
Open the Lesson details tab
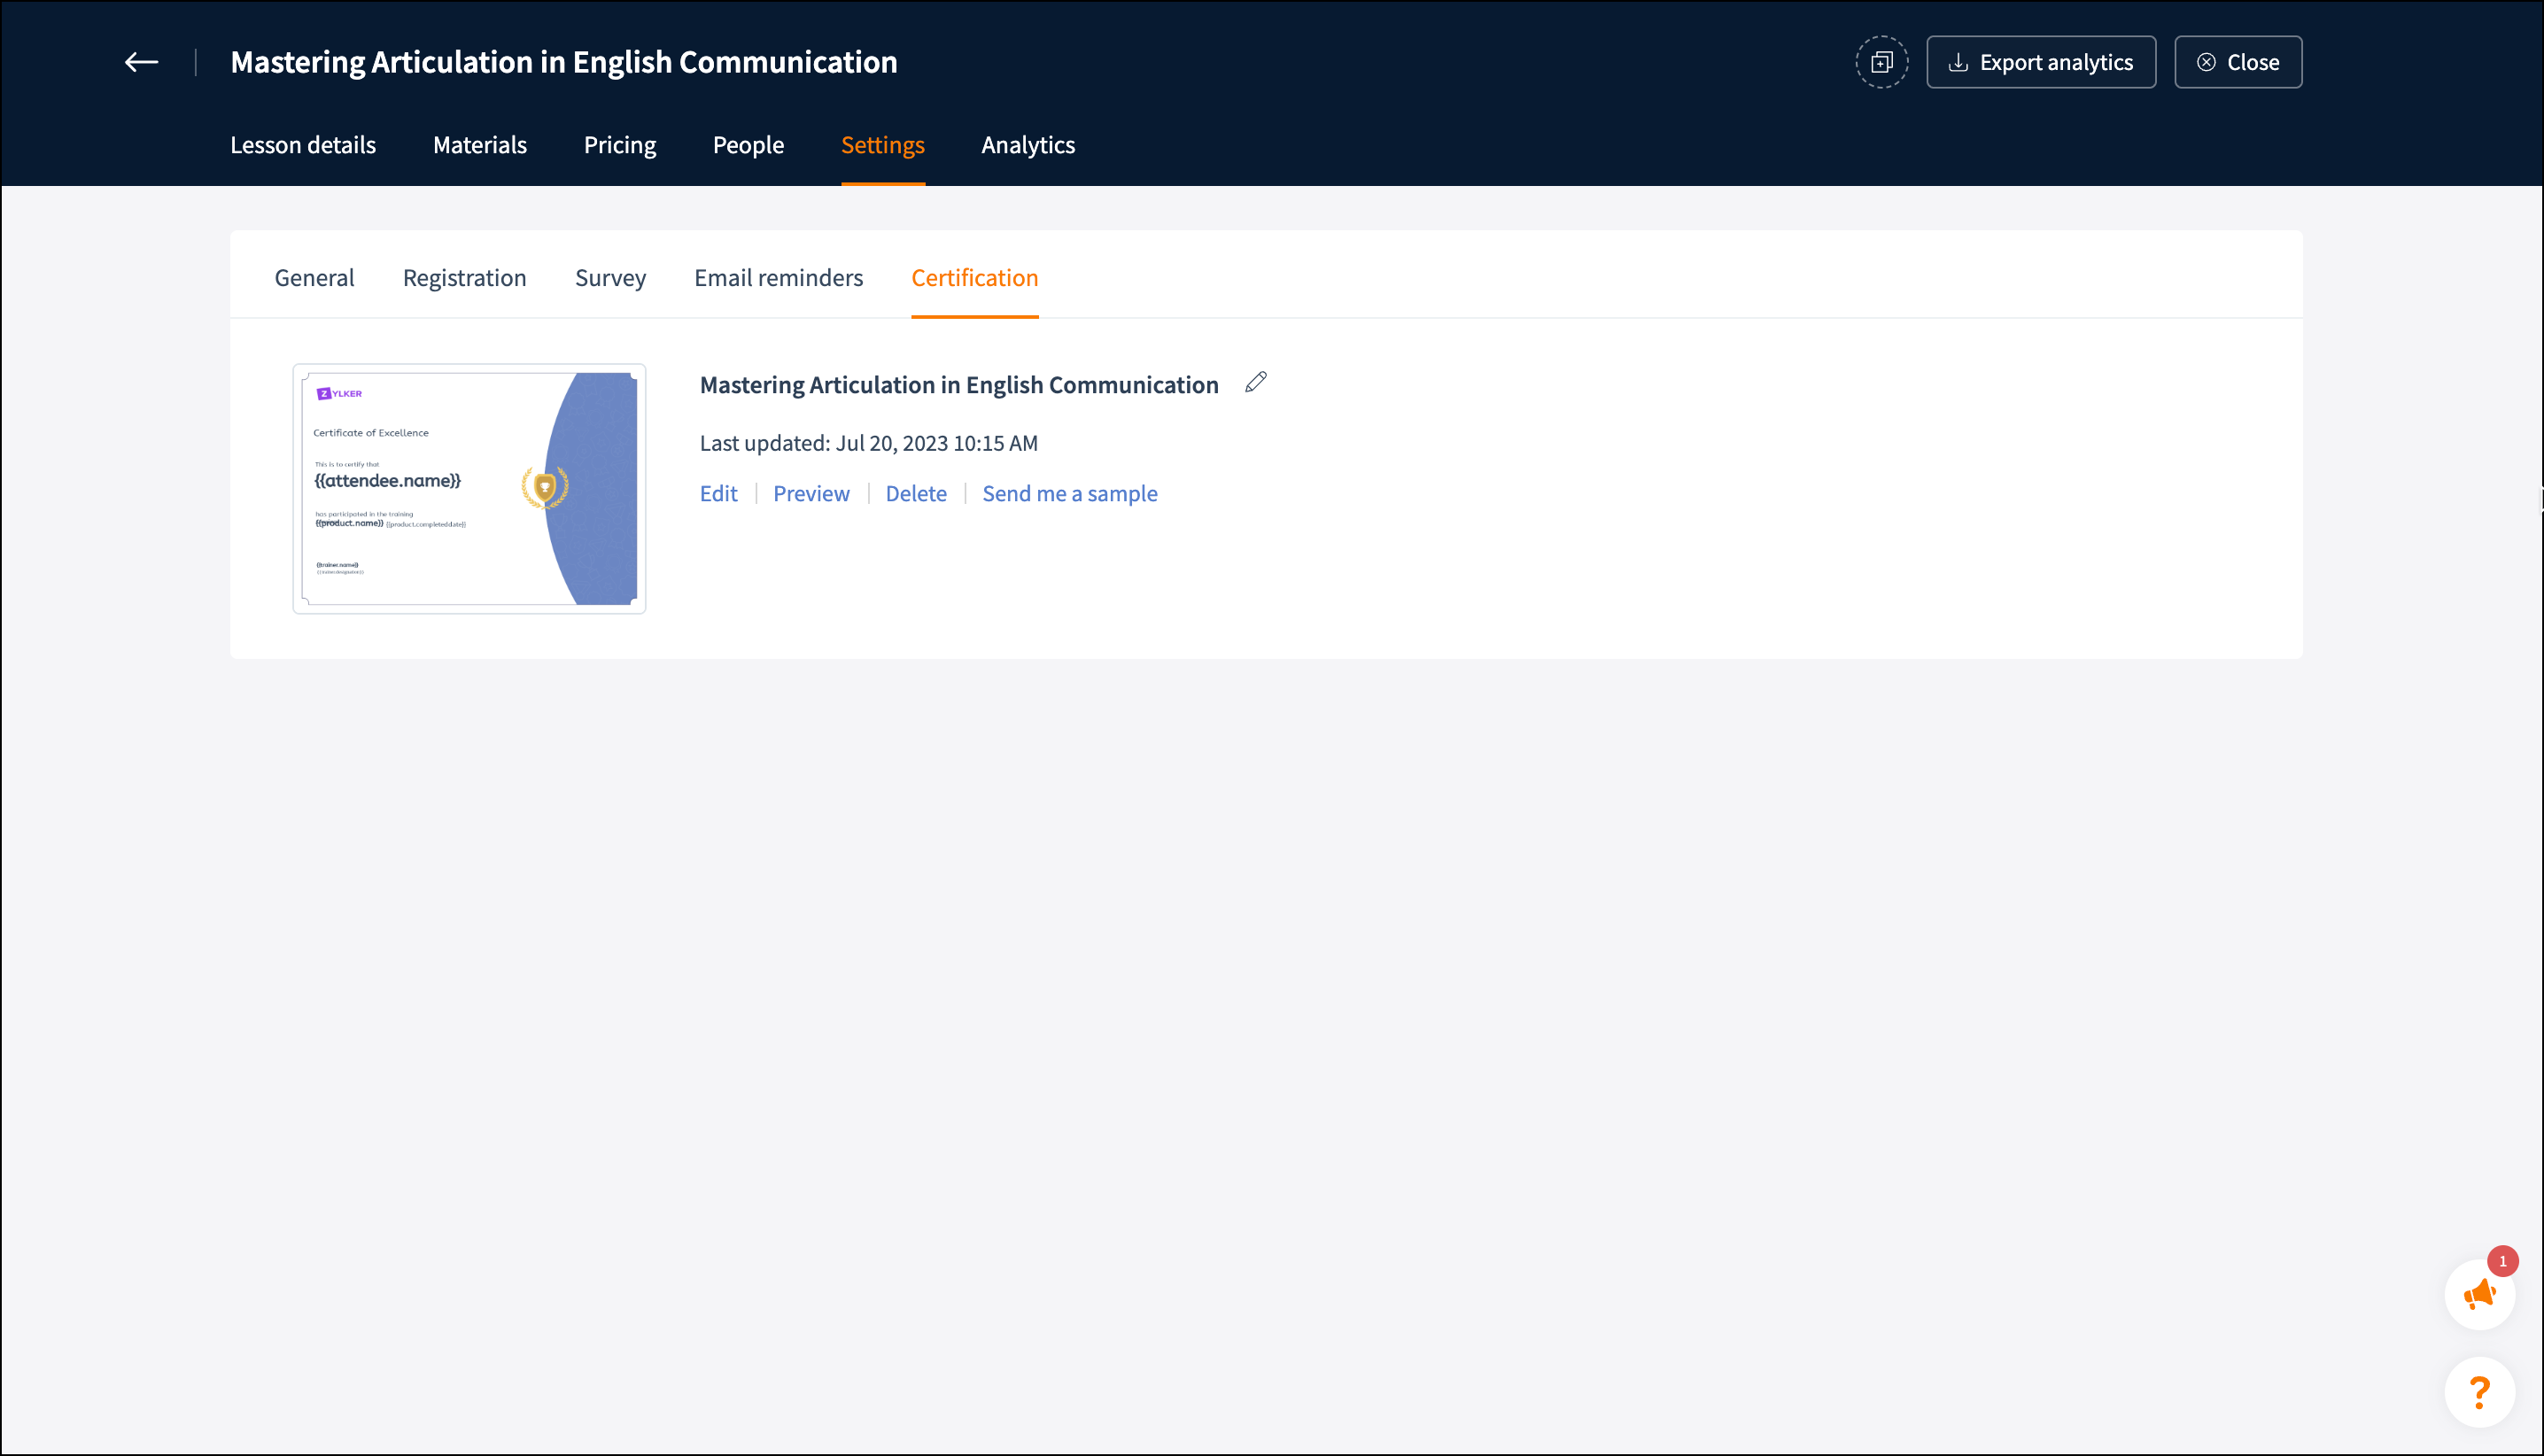click(x=303, y=145)
